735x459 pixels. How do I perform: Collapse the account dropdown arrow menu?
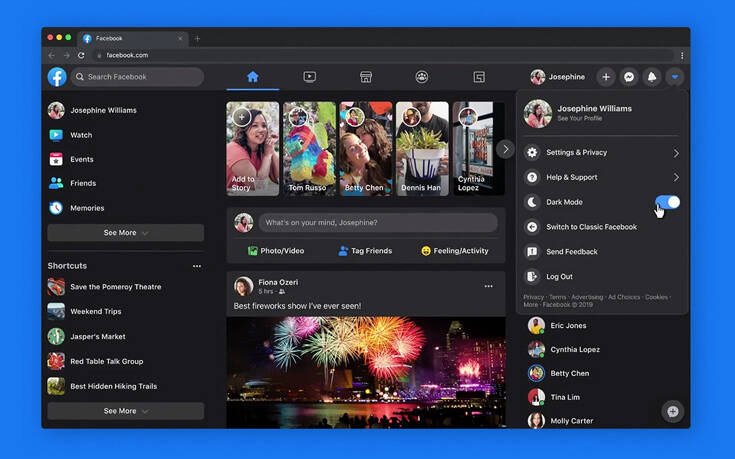pyautogui.click(x=676, y=77)
